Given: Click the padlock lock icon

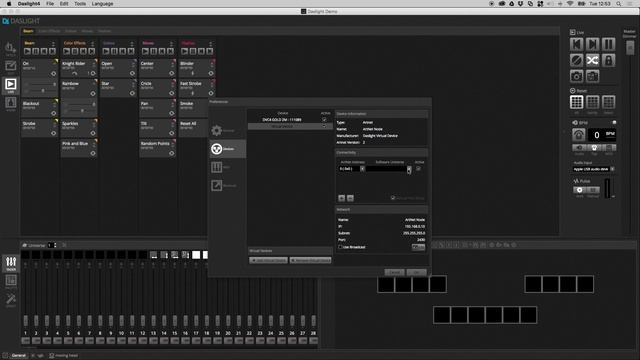Looking at the screenshot, I should [x=608, y=60].
